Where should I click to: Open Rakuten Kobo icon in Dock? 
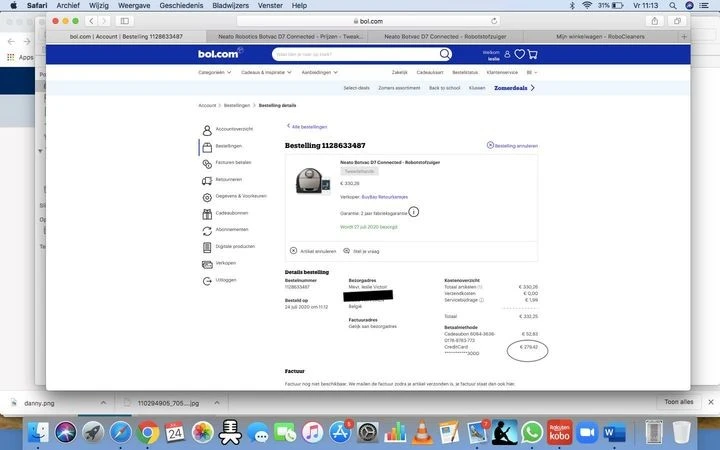(559, 433)
